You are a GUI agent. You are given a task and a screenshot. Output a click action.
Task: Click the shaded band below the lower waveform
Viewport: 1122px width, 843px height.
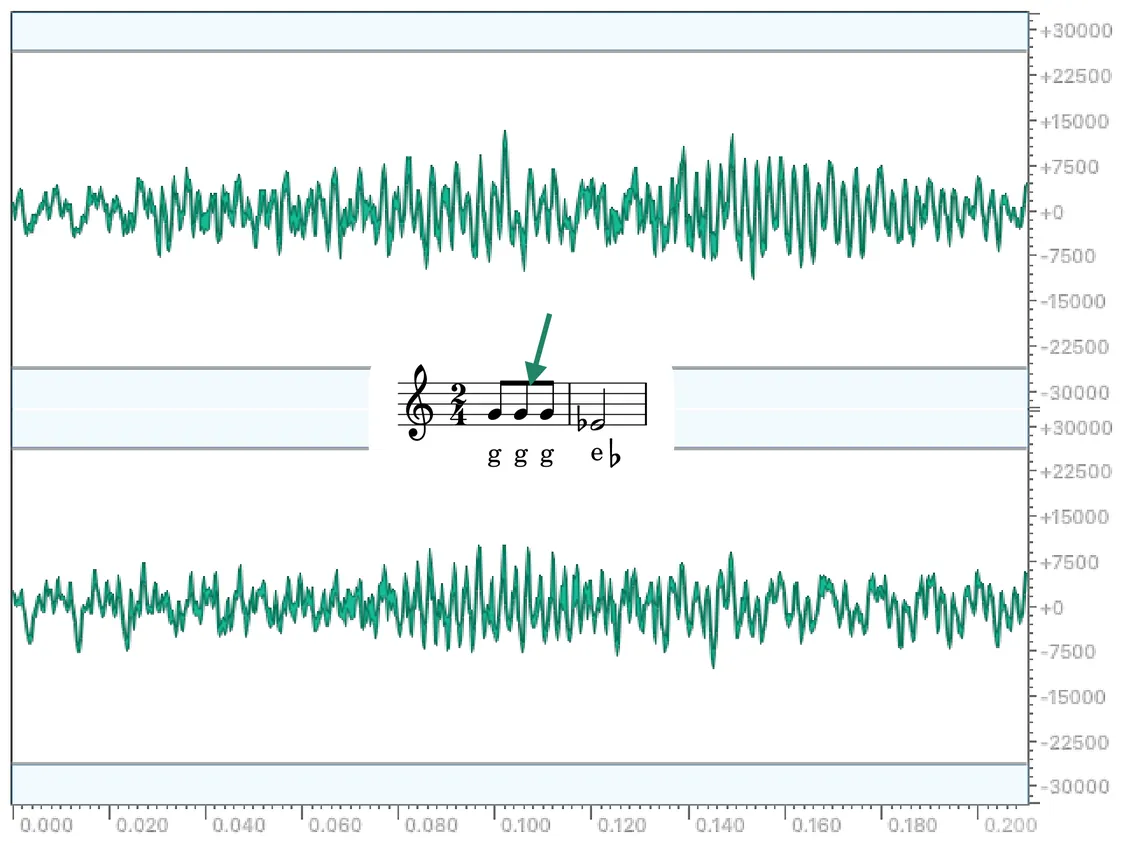(519, 784)
